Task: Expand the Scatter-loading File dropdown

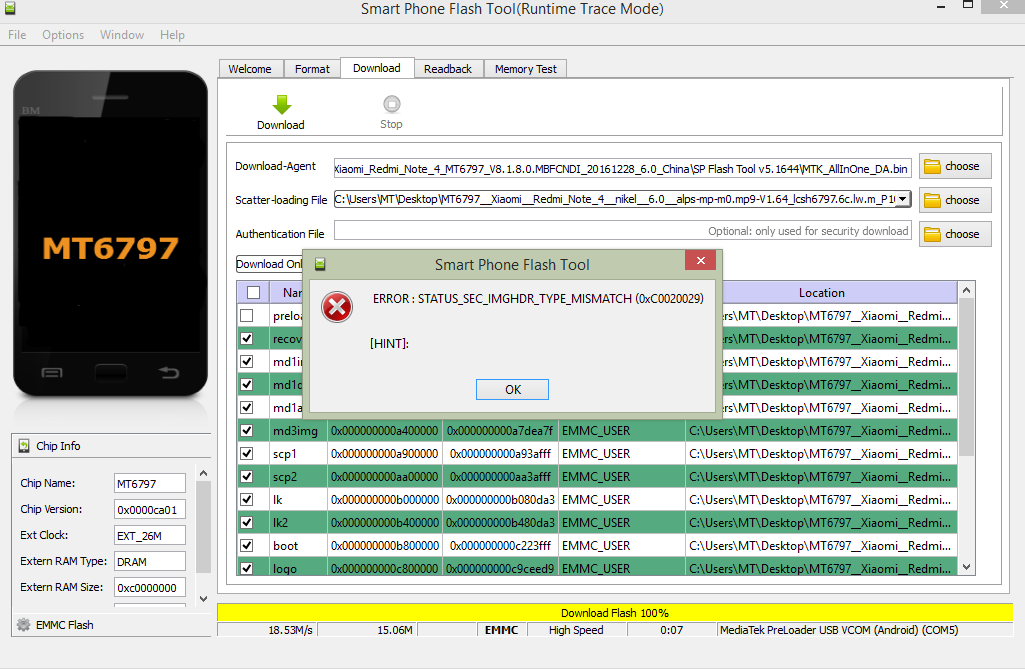Action: pos(902,199)
